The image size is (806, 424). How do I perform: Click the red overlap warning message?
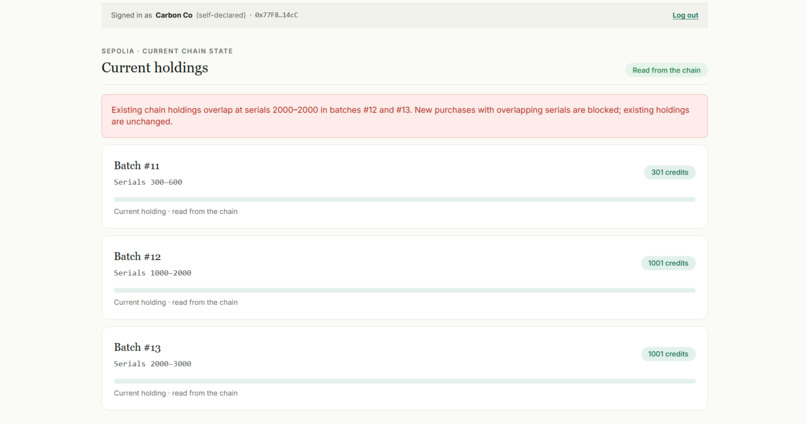click(405, 116)
